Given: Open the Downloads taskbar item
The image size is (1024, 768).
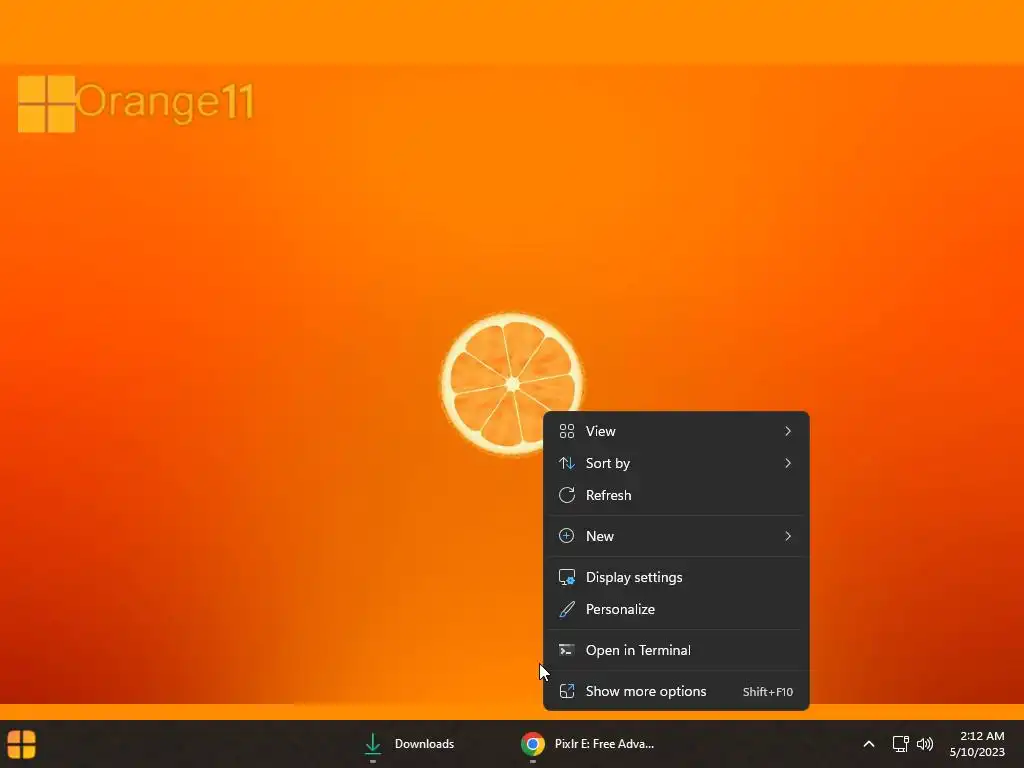Looking at the screenshot, I should pyautogui.click(x=409, y=744).
